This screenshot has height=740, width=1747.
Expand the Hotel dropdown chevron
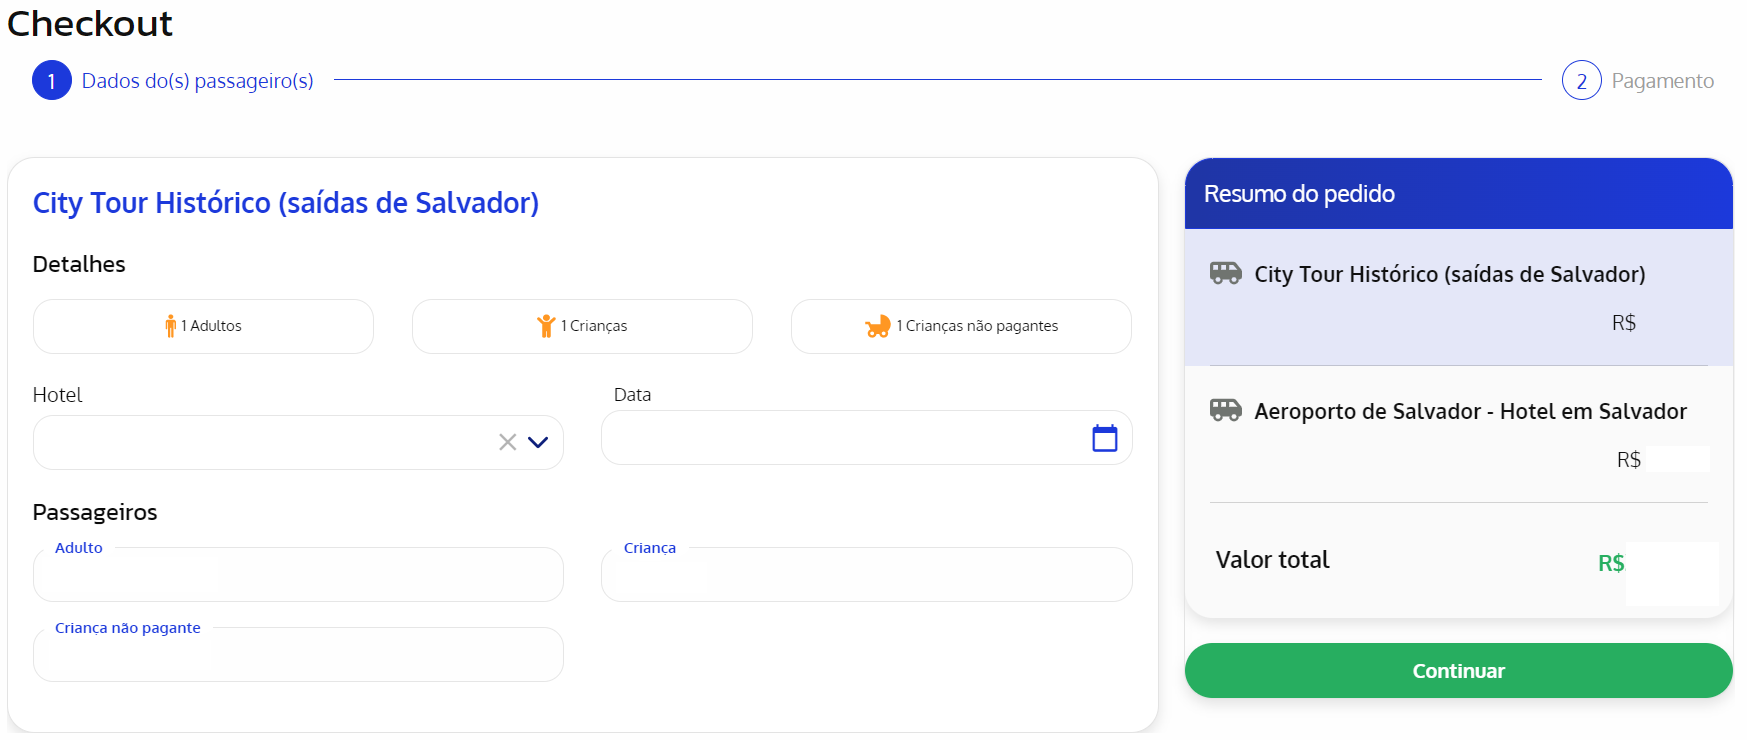point(538,442)
